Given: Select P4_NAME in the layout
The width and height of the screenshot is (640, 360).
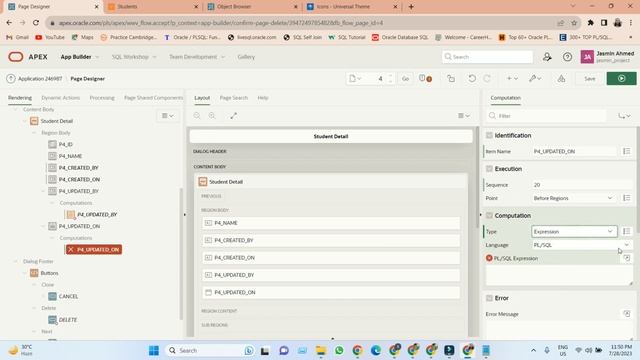Looking at the screenshot, I should (x=331, y=223).
